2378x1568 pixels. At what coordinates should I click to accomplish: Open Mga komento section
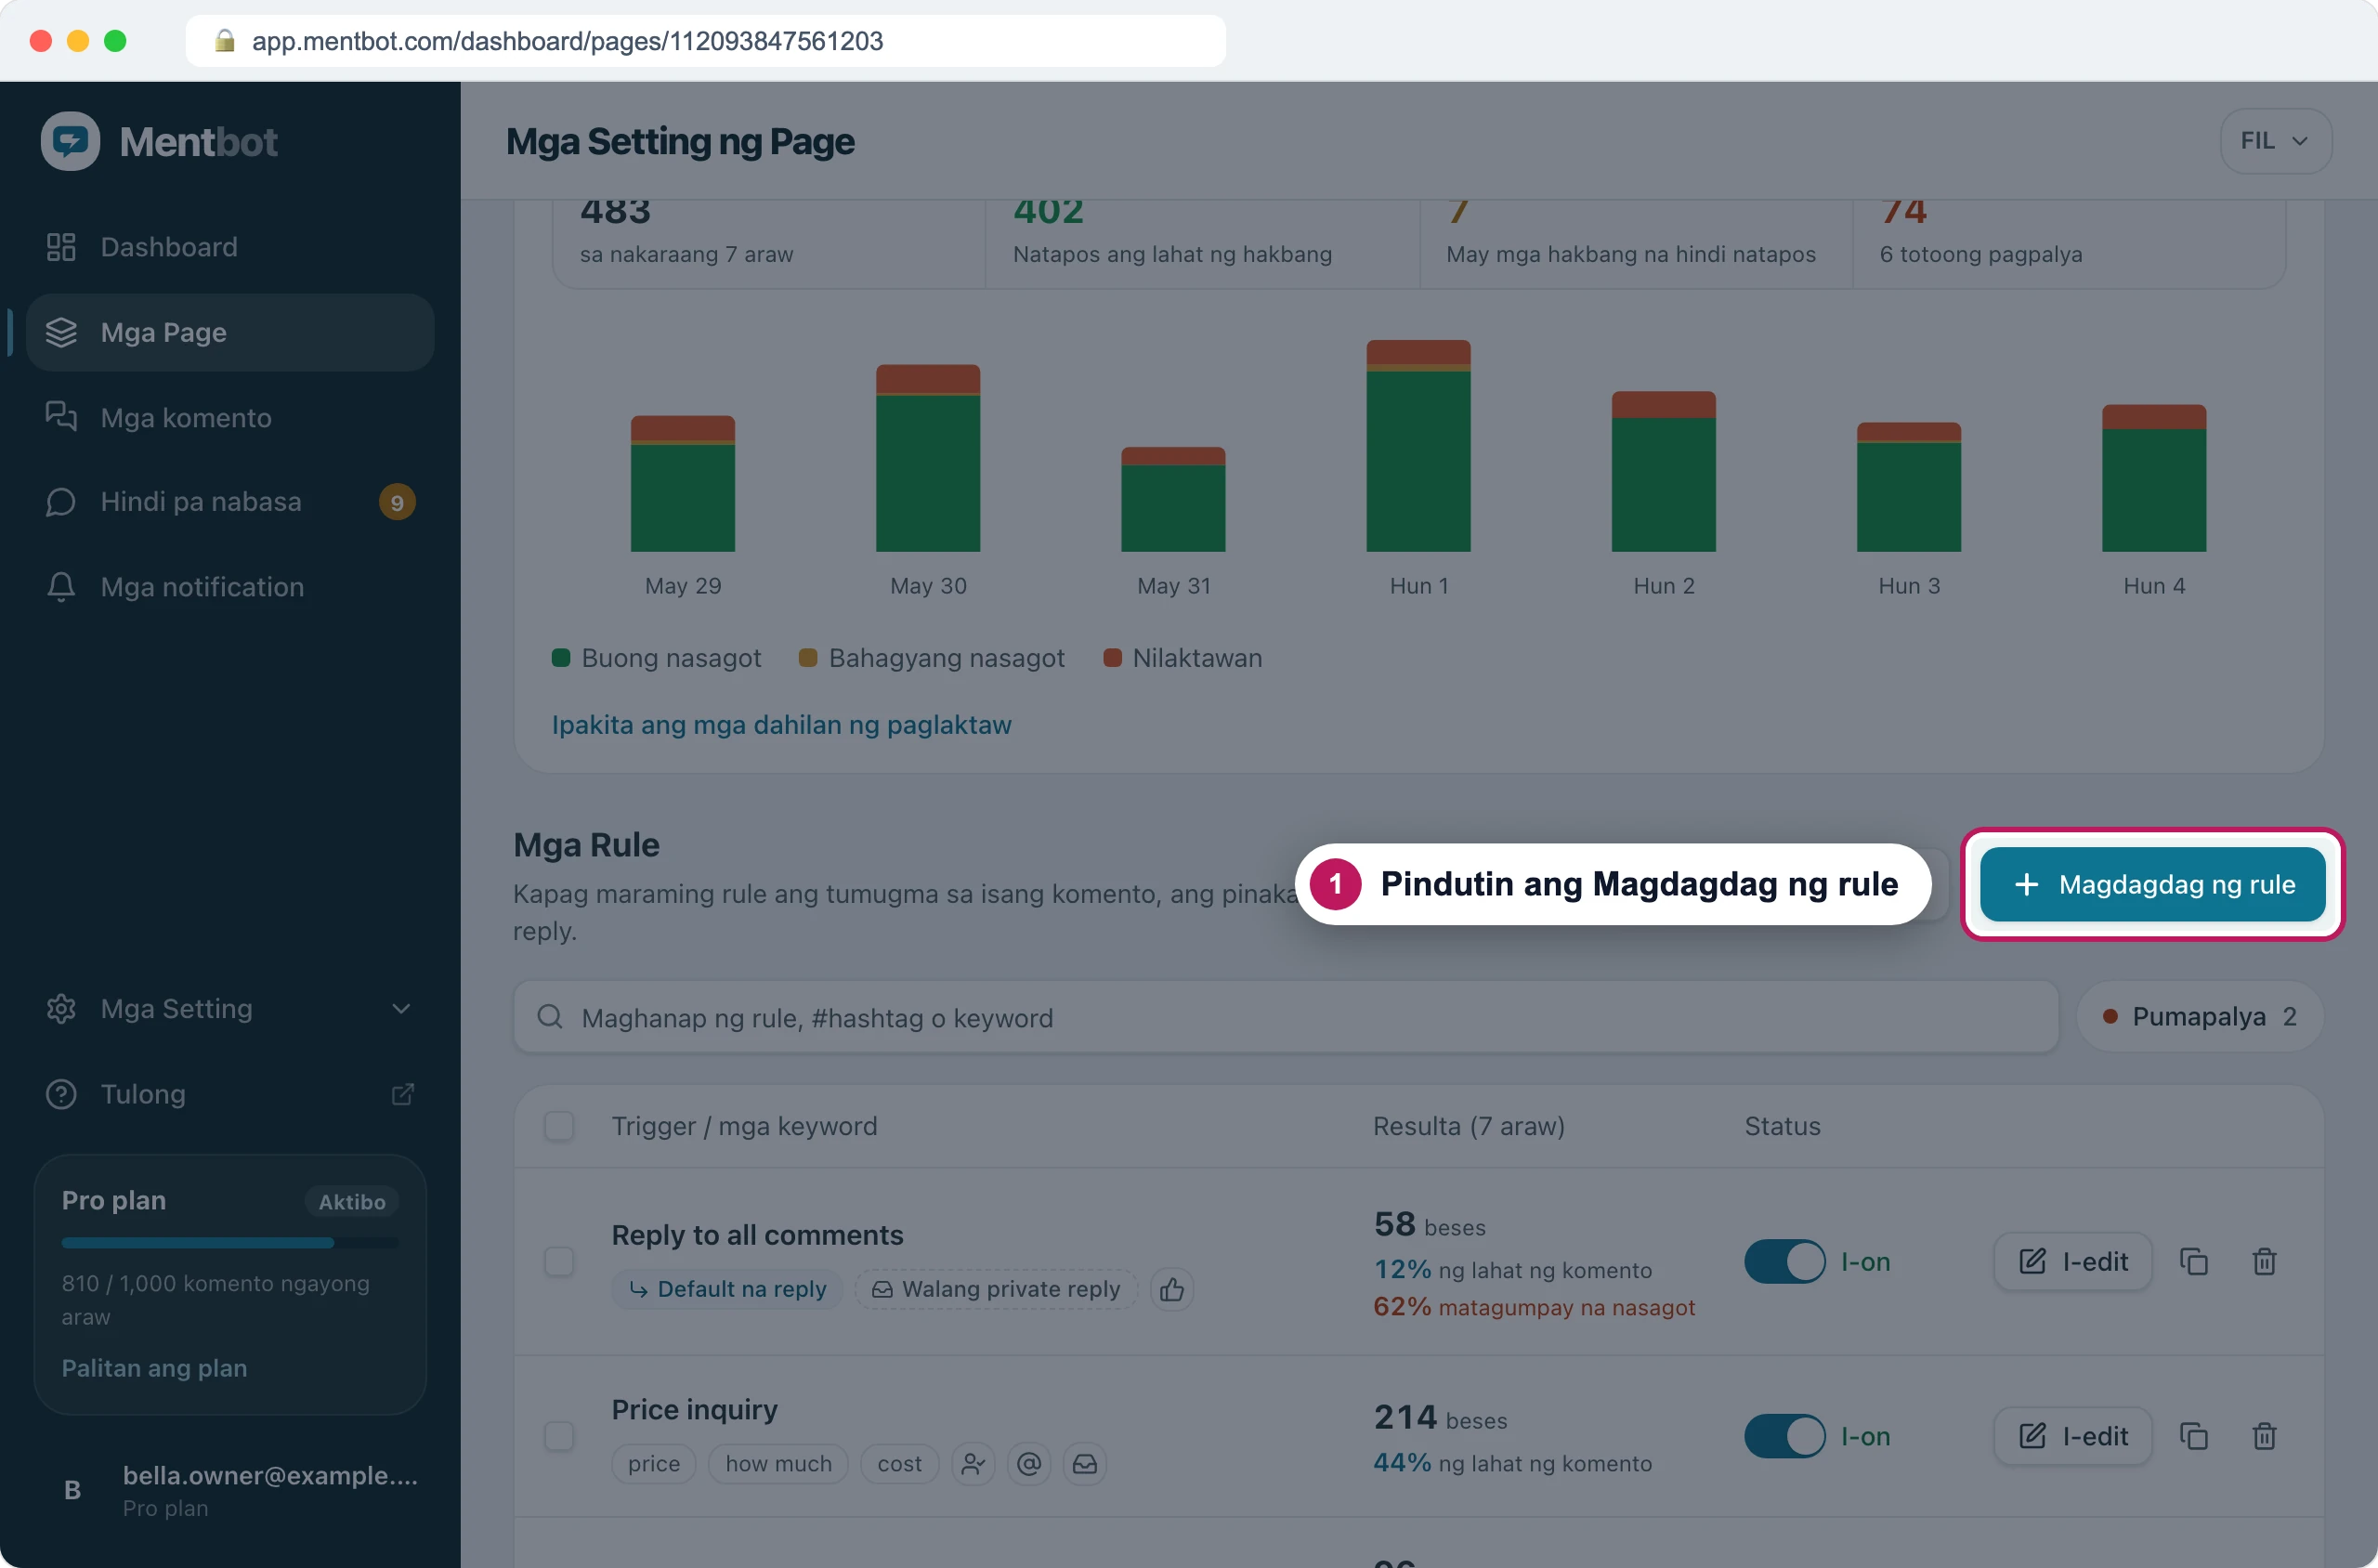(x=229, y=417)
